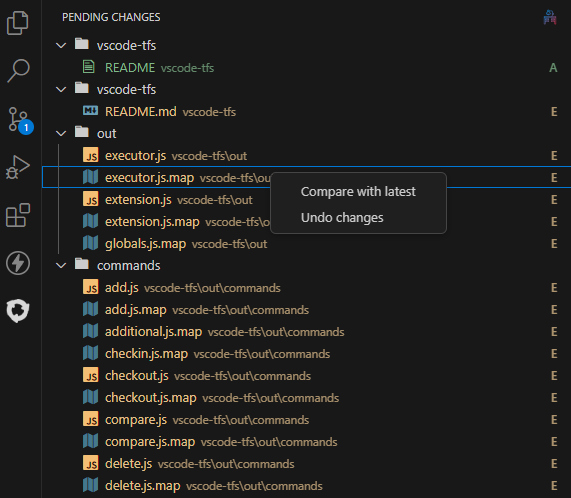The width and height of the screenshot is (571, 498).
Task: Select the README file with A status
Action: [307, 68]
